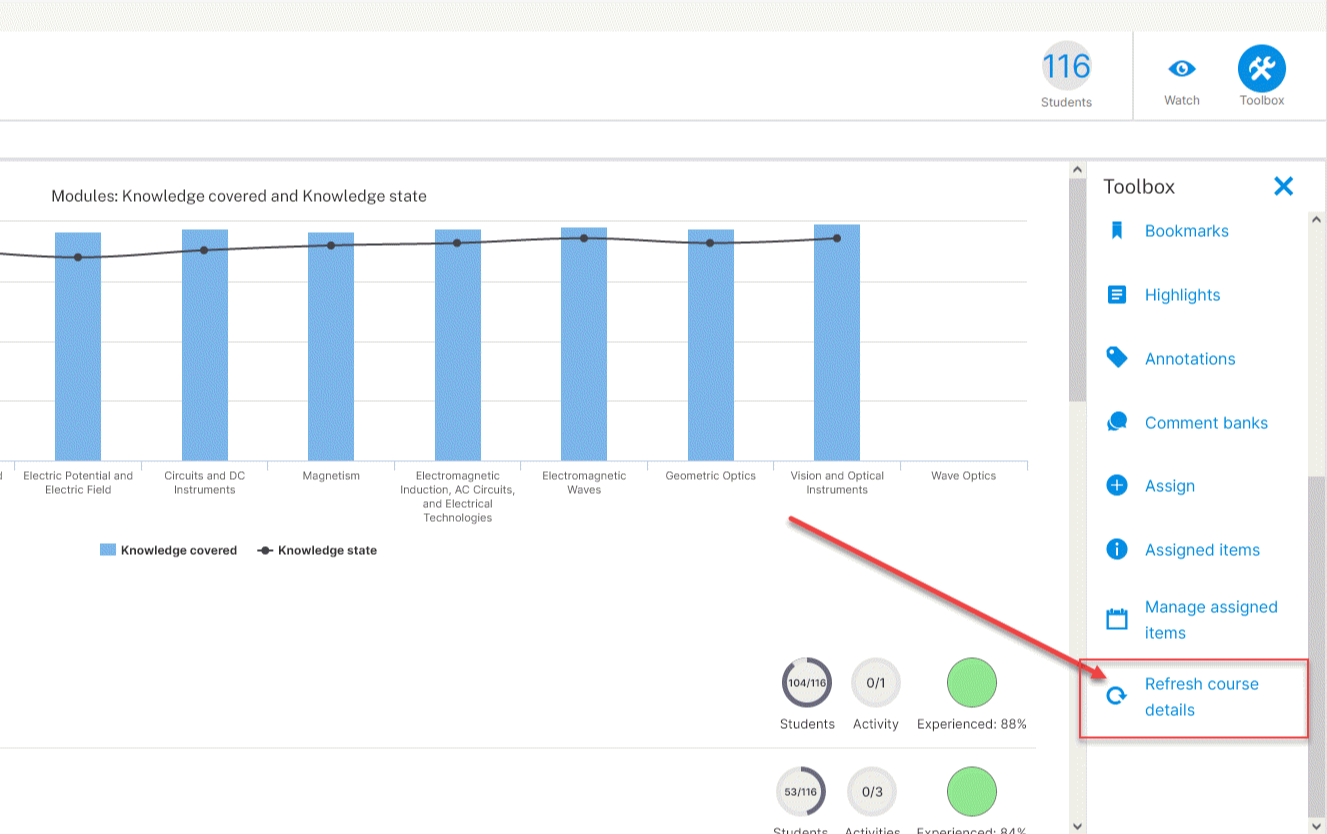Select Refresh course details link

coord(1201,697)
